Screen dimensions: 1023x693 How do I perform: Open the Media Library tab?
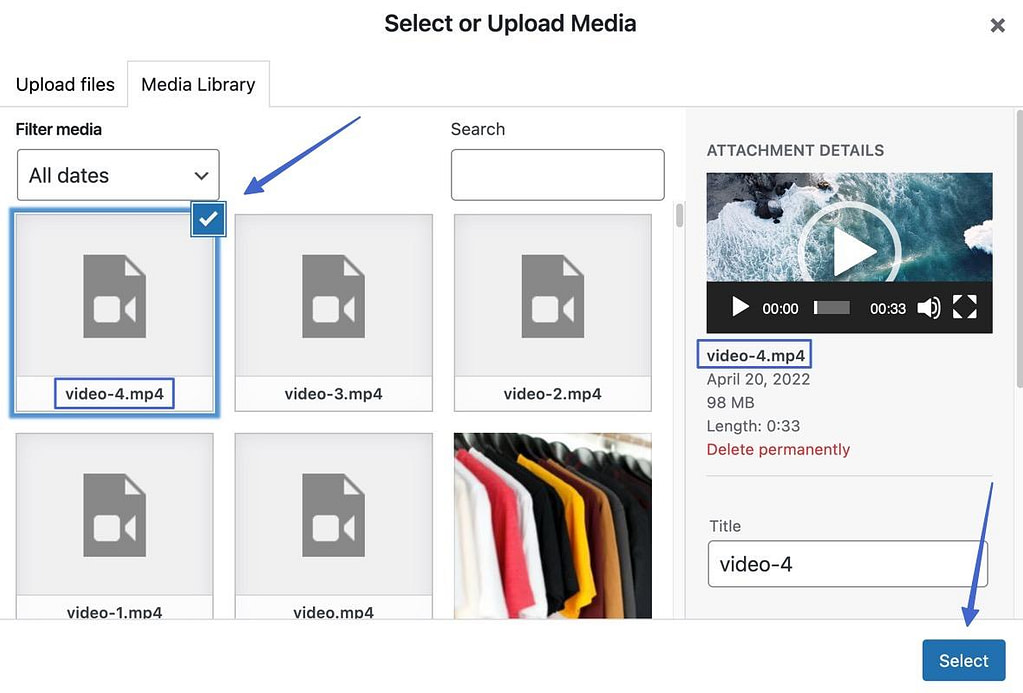(197, 84)
